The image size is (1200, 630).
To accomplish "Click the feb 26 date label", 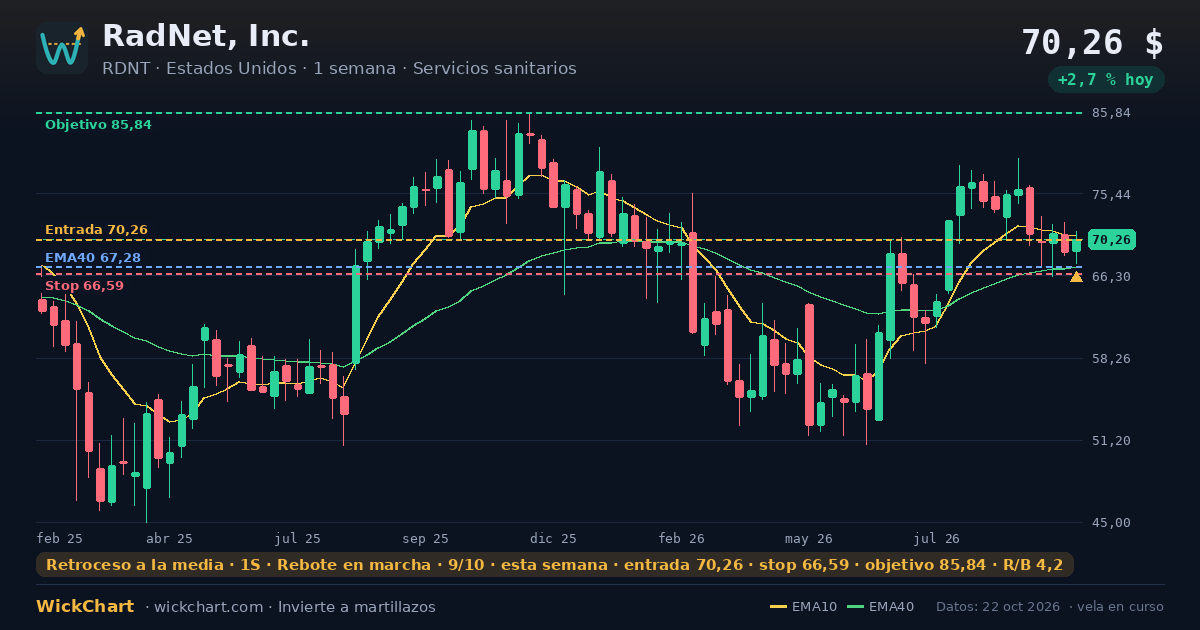I will coord(682,538).
